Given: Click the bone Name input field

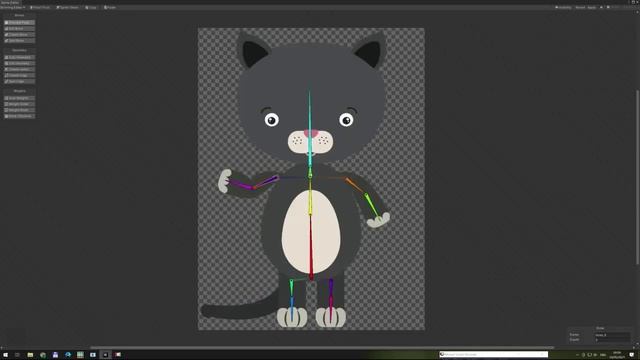Looking at the screenshot, I should tap(612, 335).
